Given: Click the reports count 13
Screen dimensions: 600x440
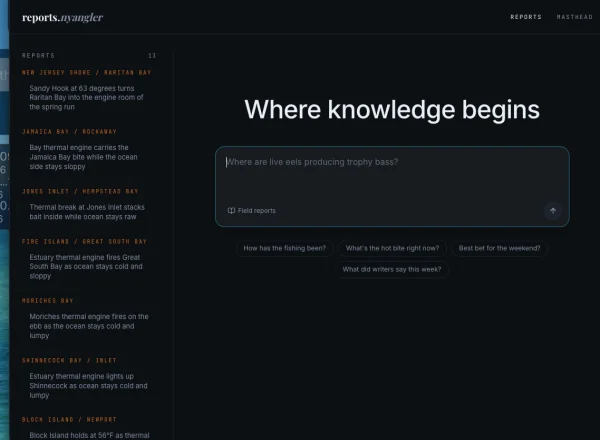Looking at the screenshot, I should (152, 55).
